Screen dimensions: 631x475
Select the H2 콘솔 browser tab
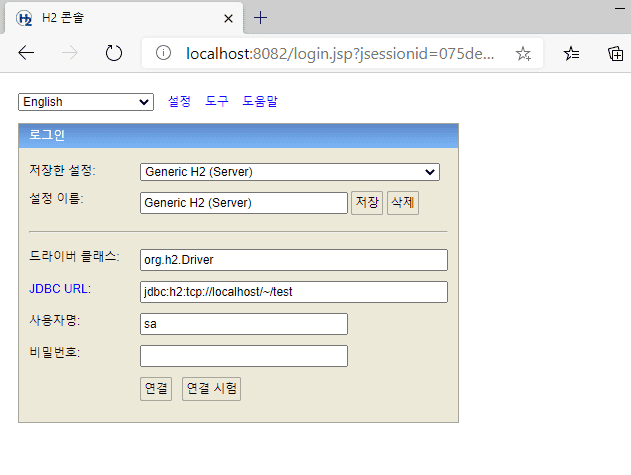click(123, 18)
